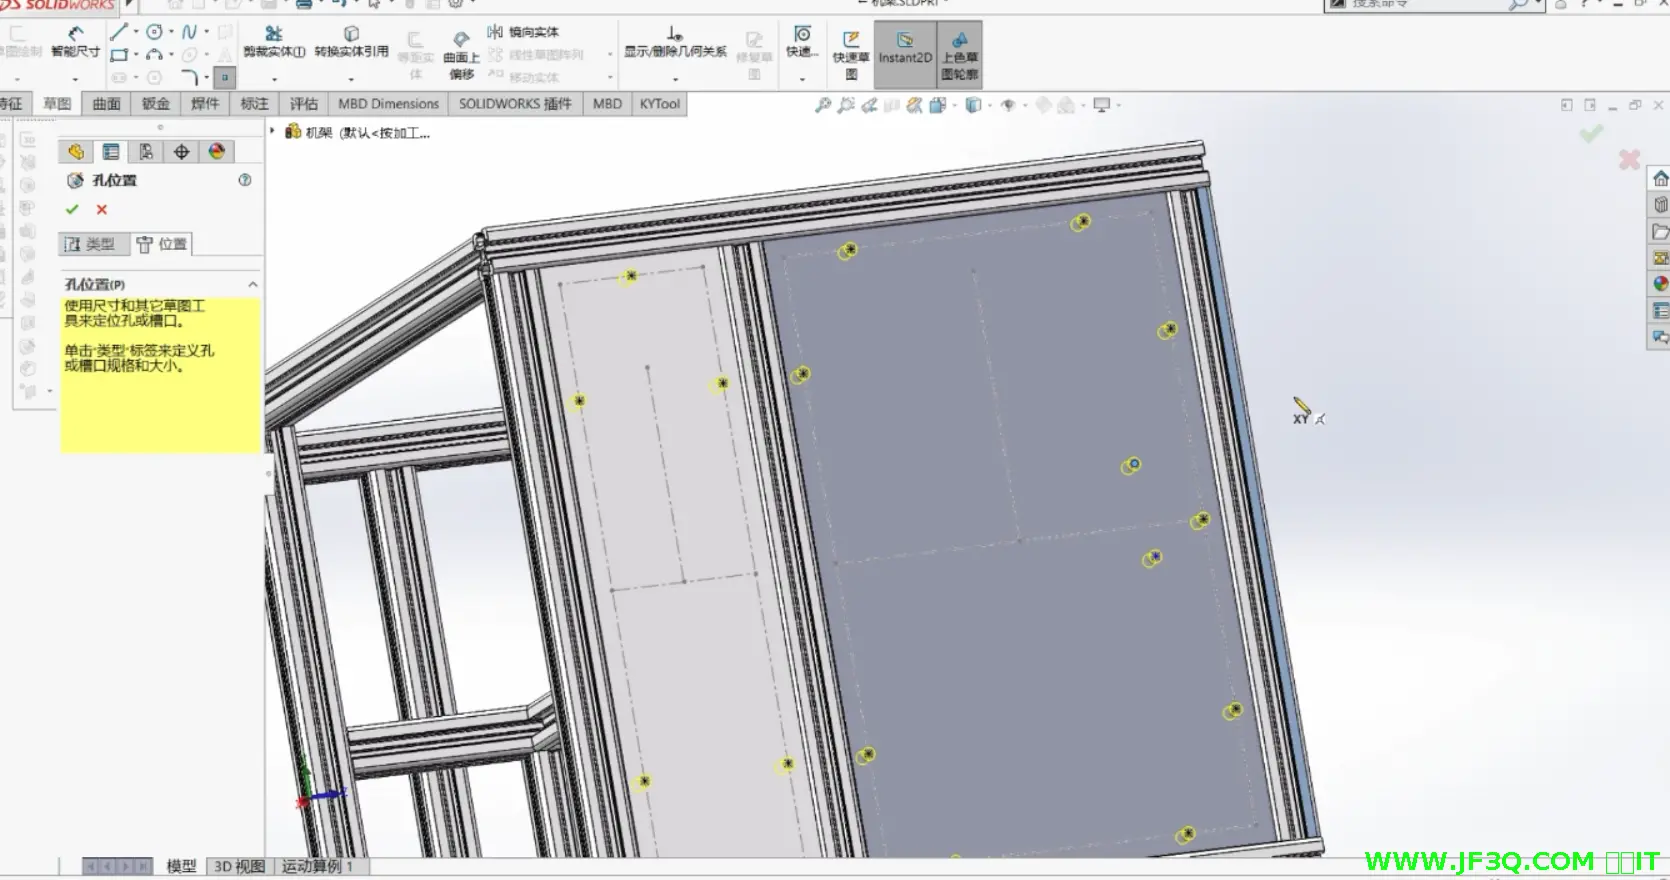Cancel hole position with red X
The image size is (1670, 880).
(101, 209)
